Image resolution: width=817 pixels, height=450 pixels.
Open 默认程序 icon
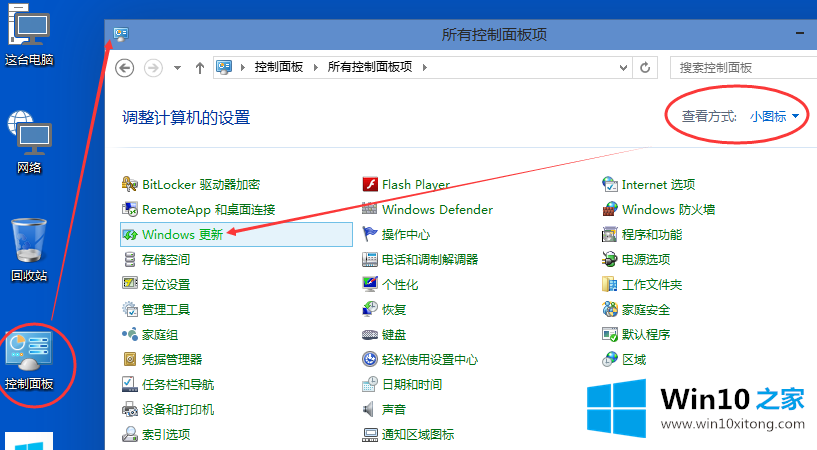pos(610,334)
